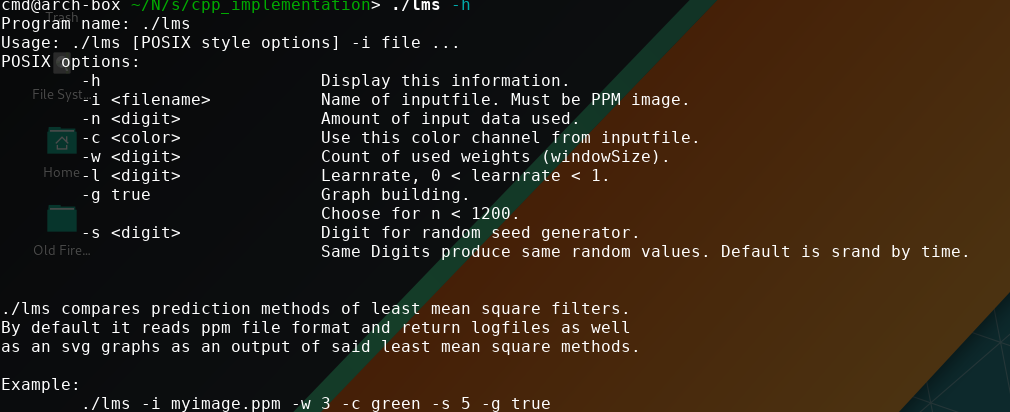The width and height of the screenshot is (1010, 412).
Task: Click the 'Choose for n < 1200.' line
Action: 420,214
